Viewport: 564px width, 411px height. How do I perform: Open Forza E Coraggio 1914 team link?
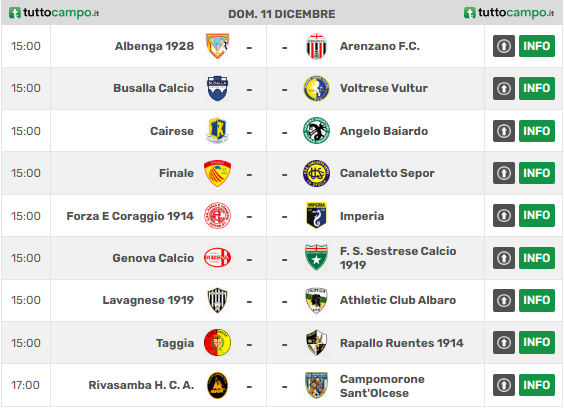pos(130,216)
